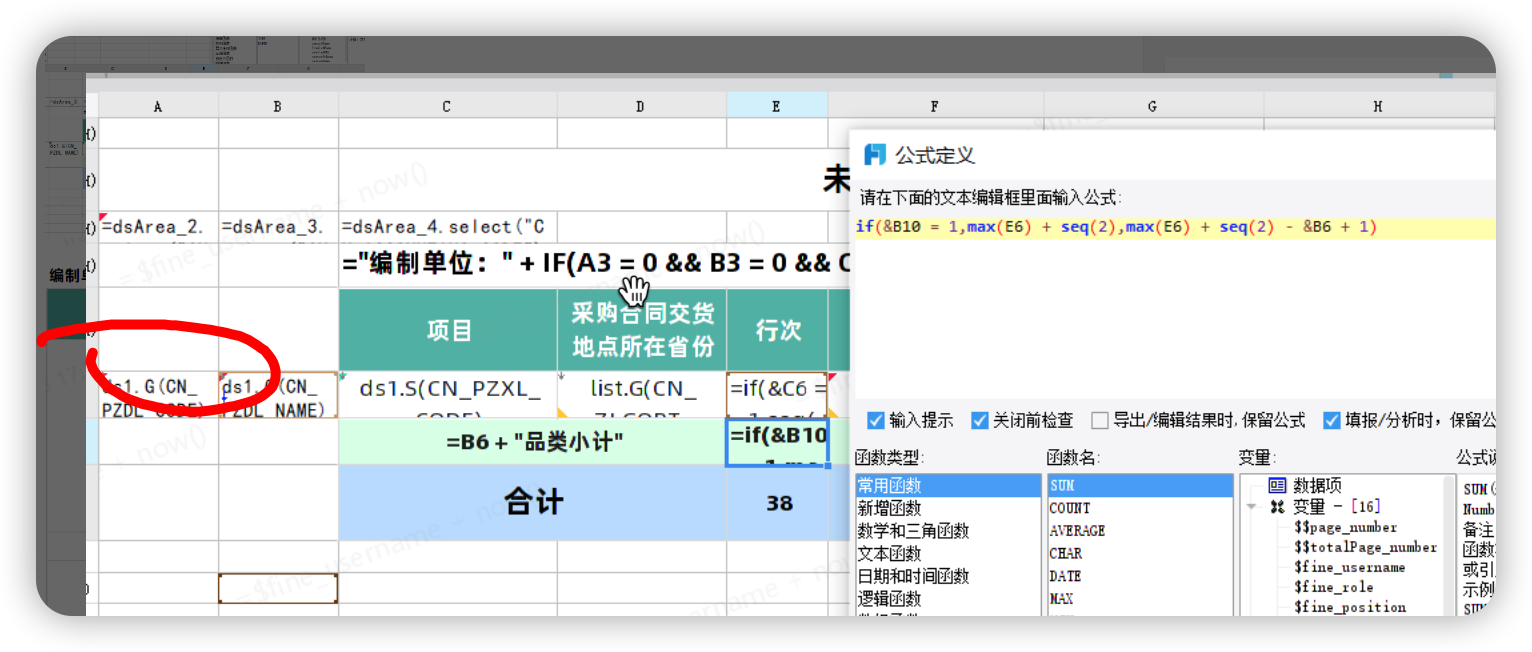The height and width of the screenshot is (652, 1532).
Task: Toggle the 关闭前检查 checkbox
Action: point(980,420)
